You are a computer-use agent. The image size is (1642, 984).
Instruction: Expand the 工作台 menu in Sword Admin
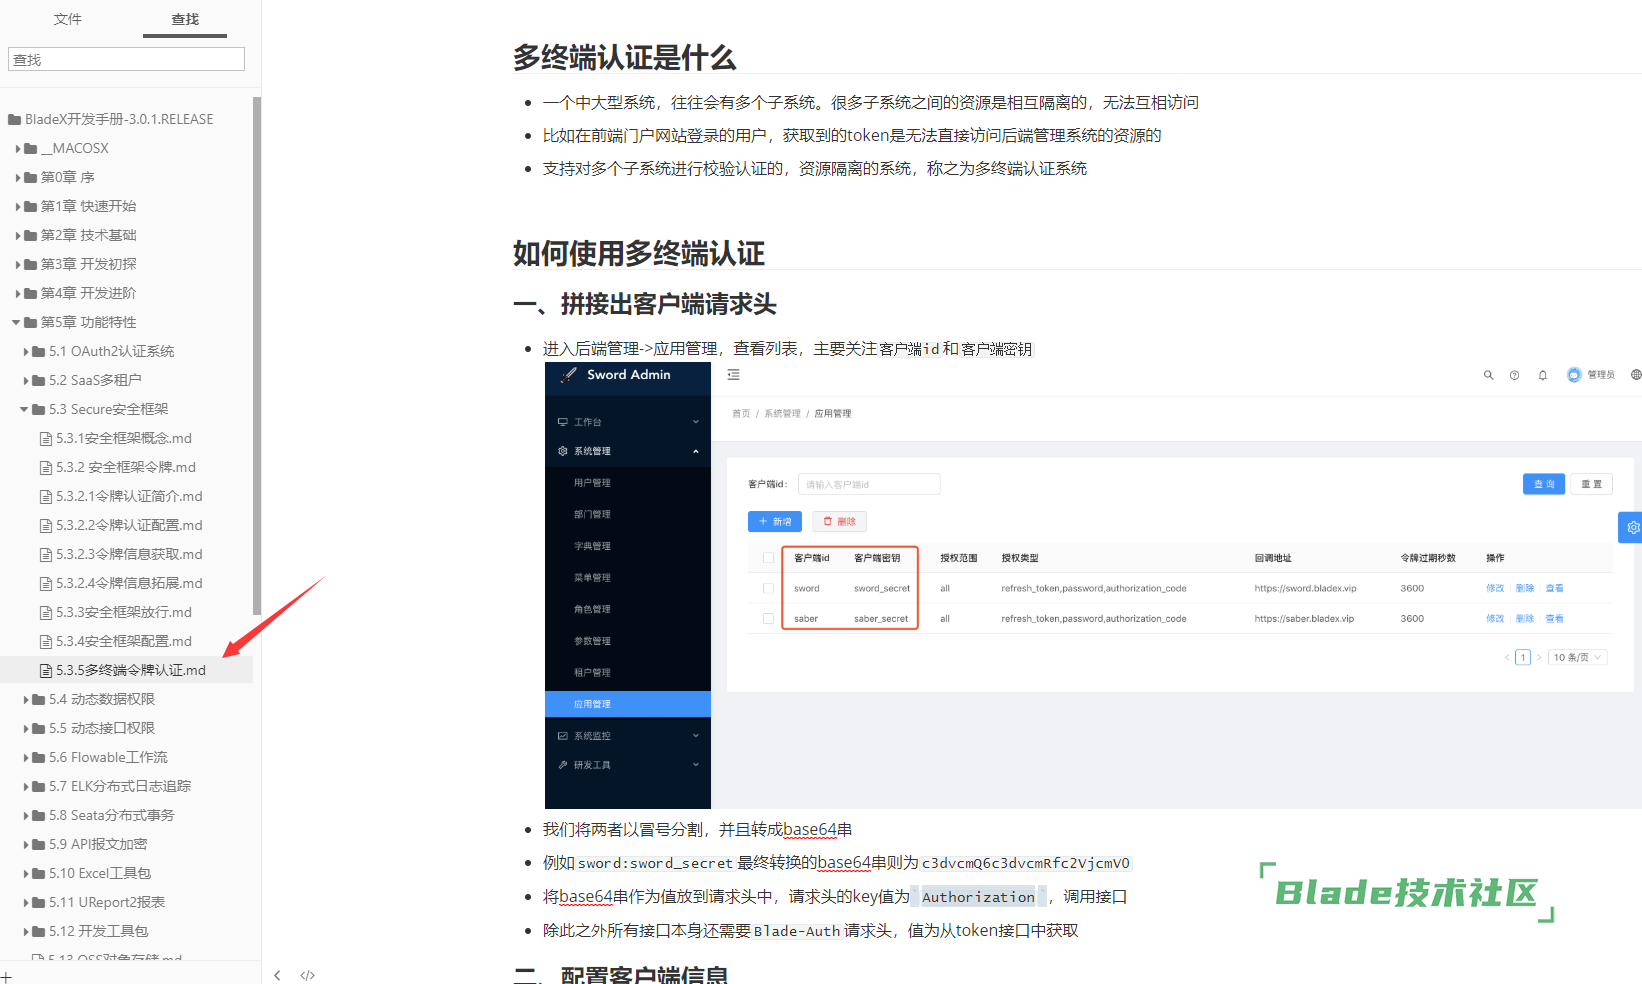[x=628, y=422]
